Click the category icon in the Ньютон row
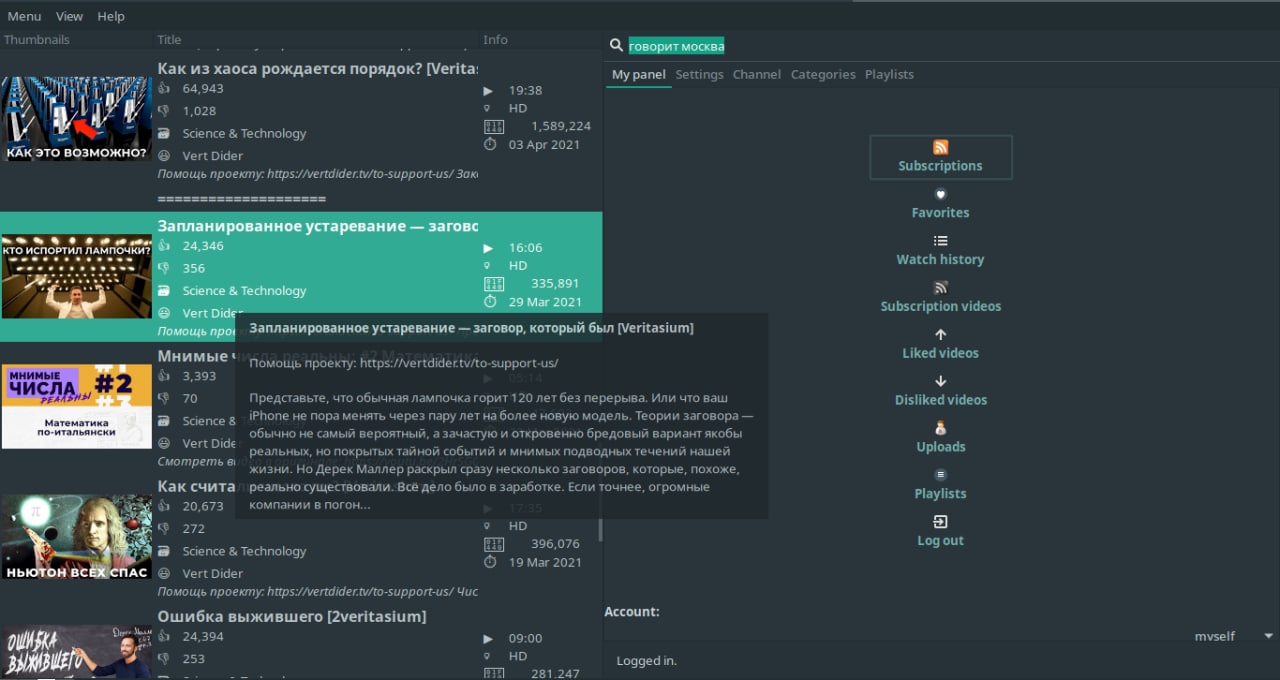The height and width of the screenshot is (680, 1280). click(x=164, y=551)
